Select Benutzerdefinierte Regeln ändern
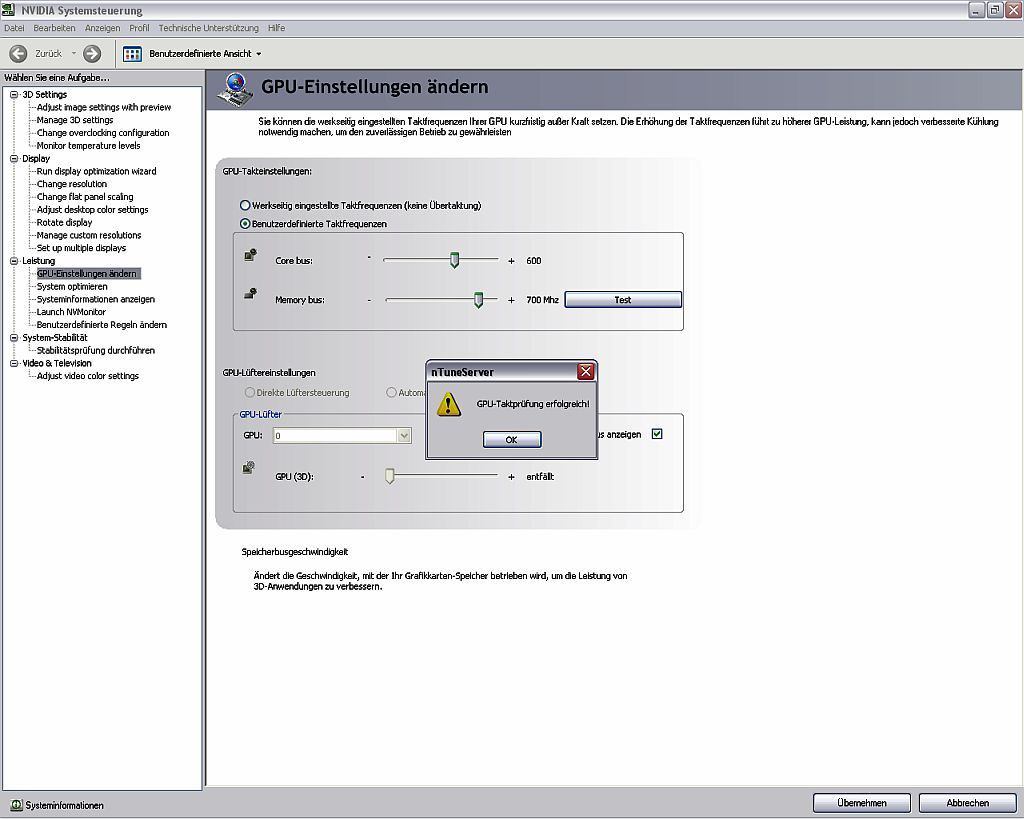The height and width of the screenshot is (819, 1024). 102,325
